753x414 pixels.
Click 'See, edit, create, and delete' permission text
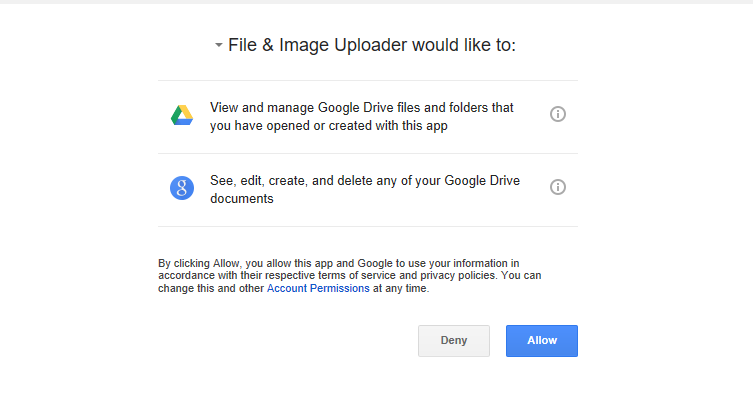click(365, 189)
